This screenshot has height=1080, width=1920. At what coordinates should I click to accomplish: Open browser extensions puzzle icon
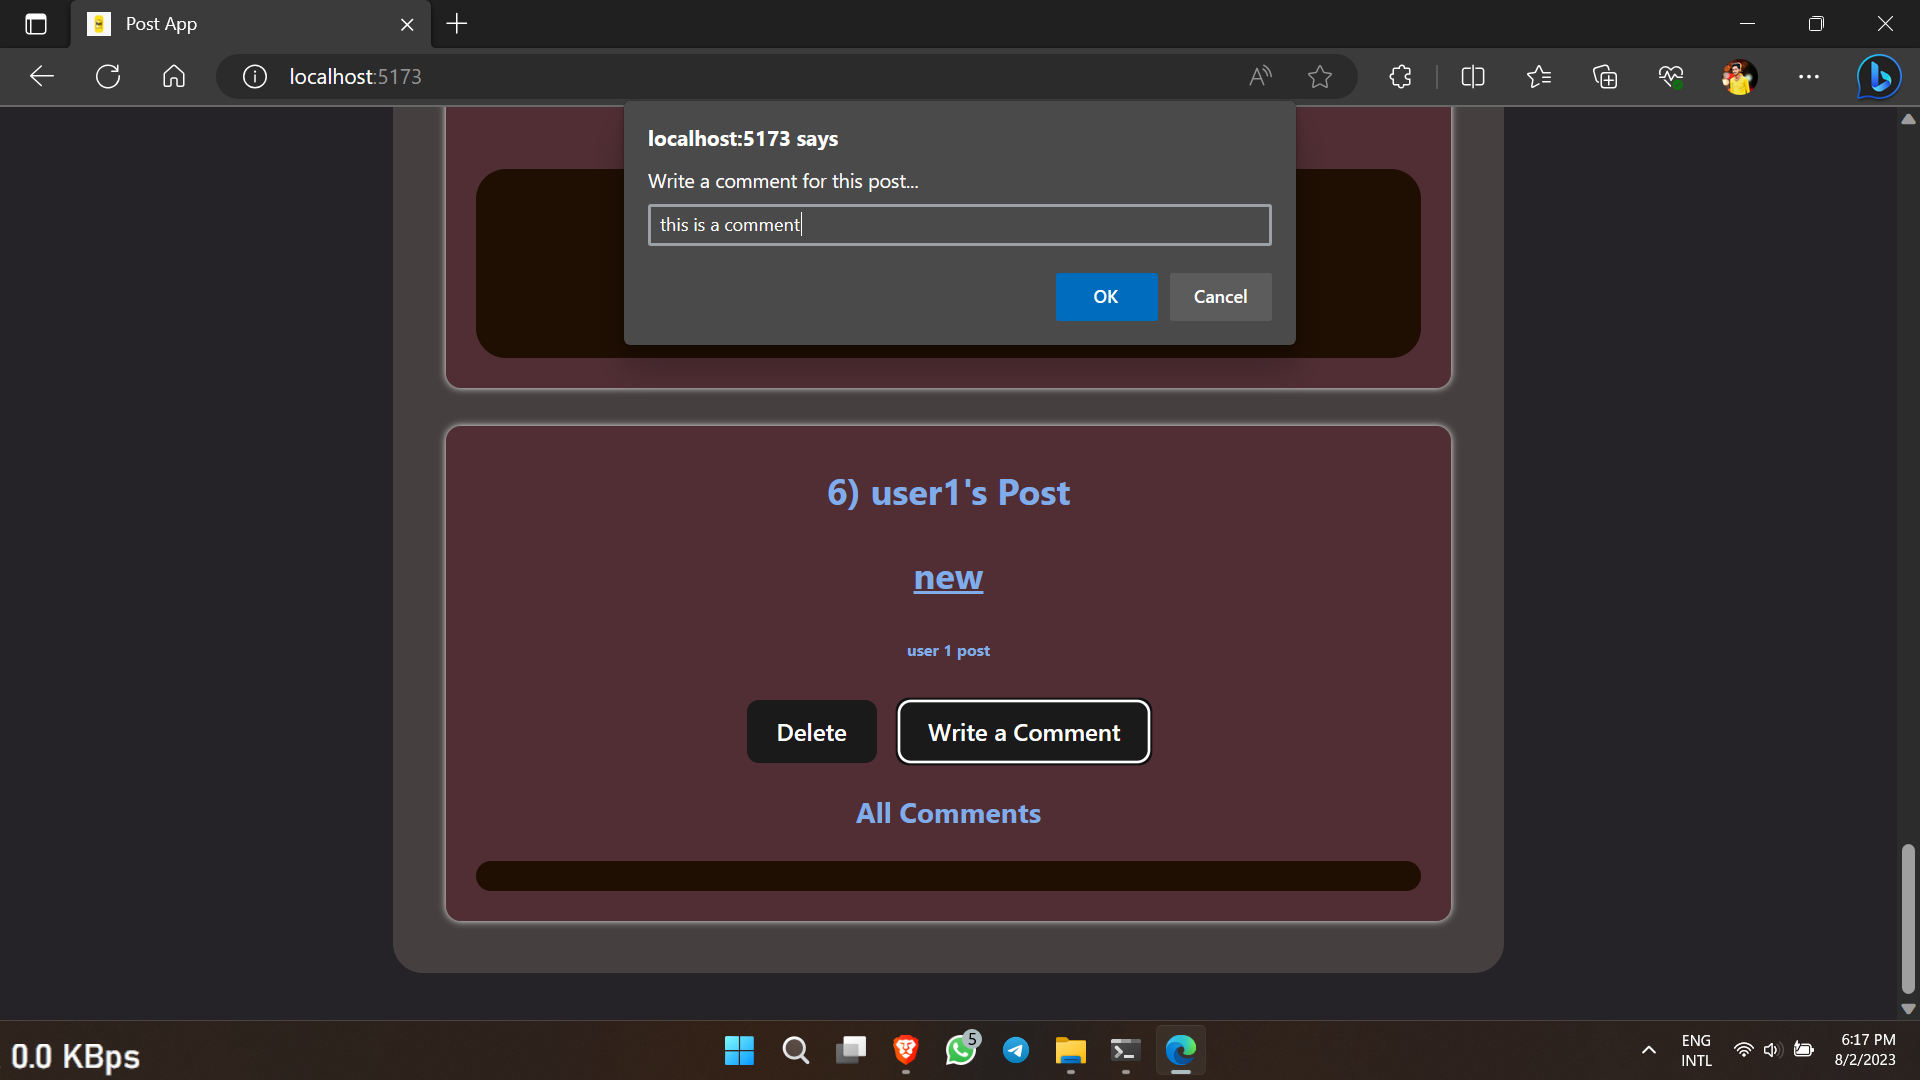[1400, 77]
